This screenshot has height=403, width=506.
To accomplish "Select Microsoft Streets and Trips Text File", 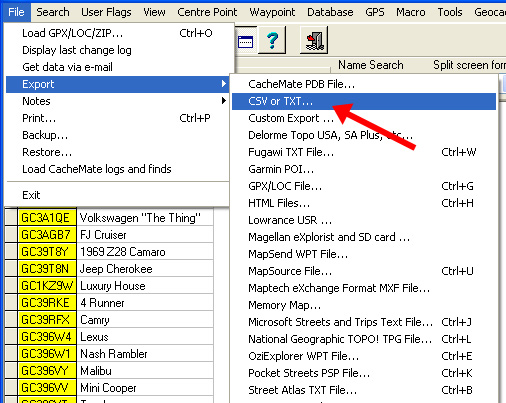I will 364,322.
